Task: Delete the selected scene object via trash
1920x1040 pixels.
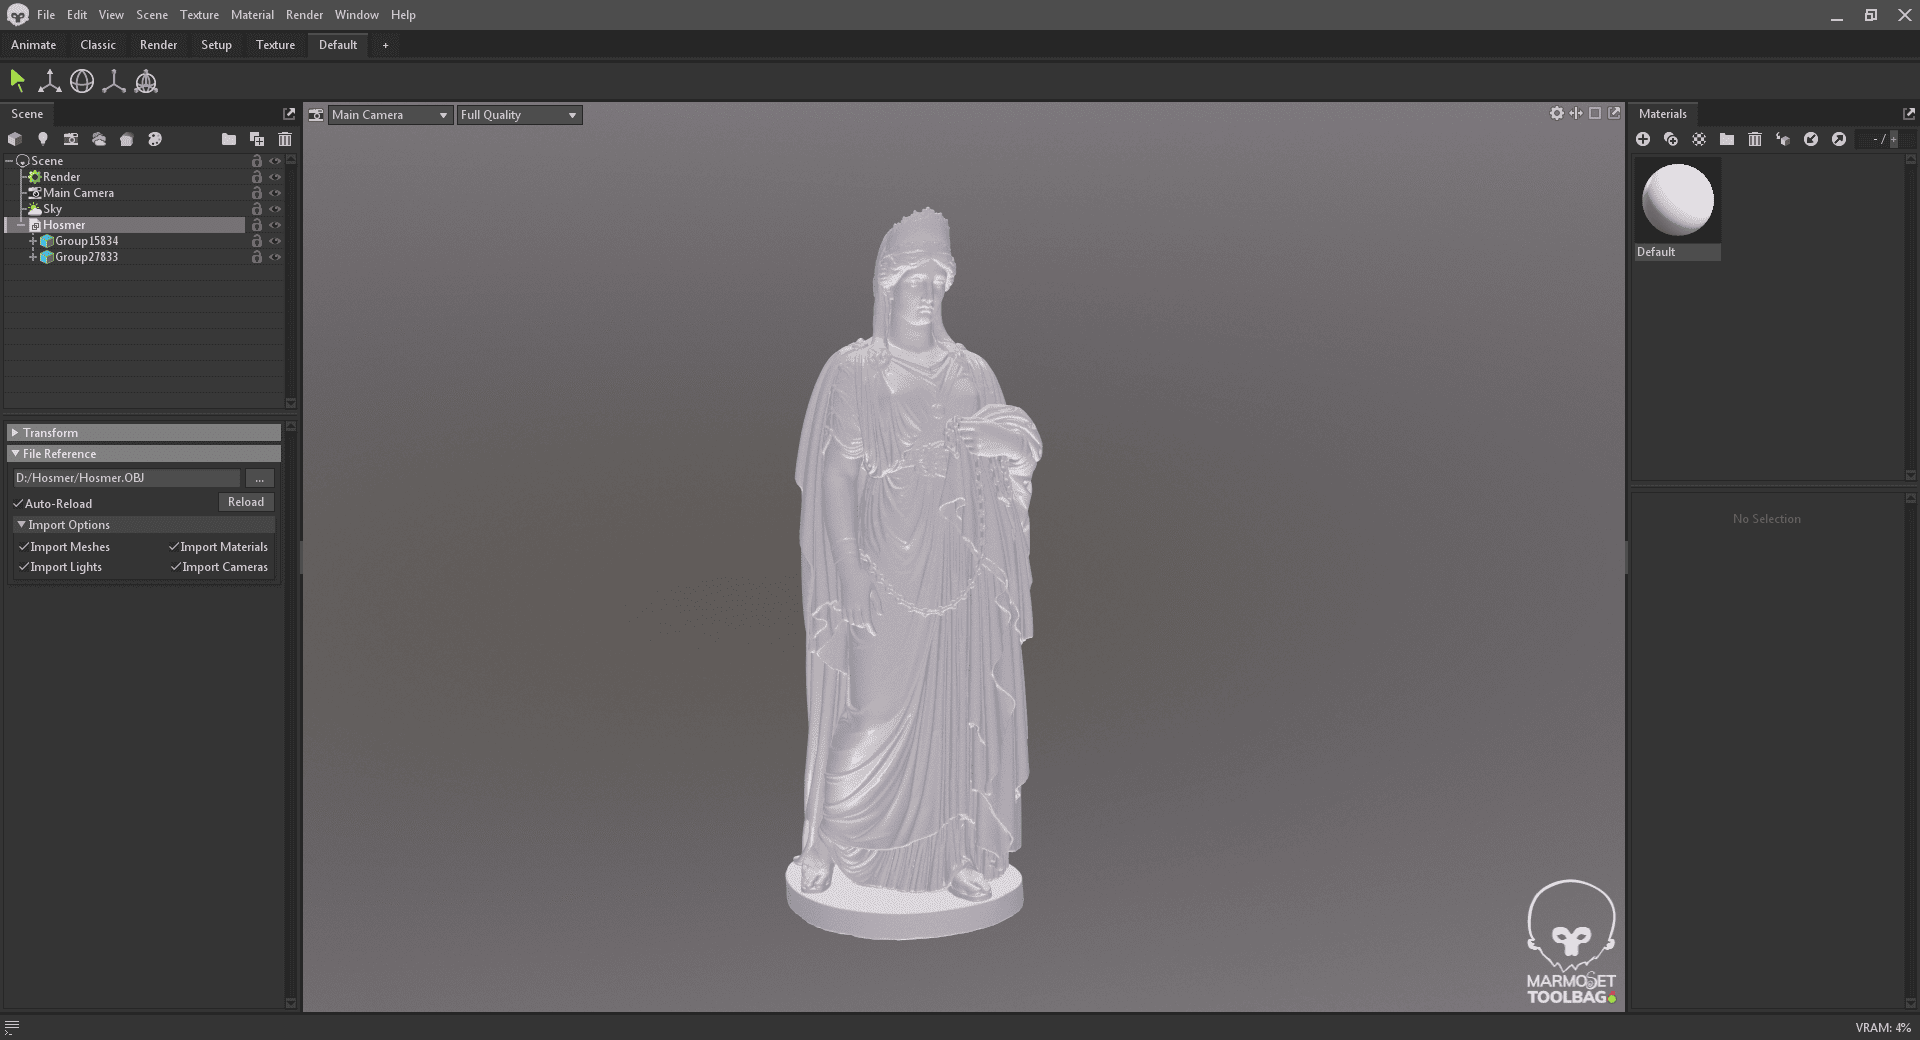Action: (285, 139)
